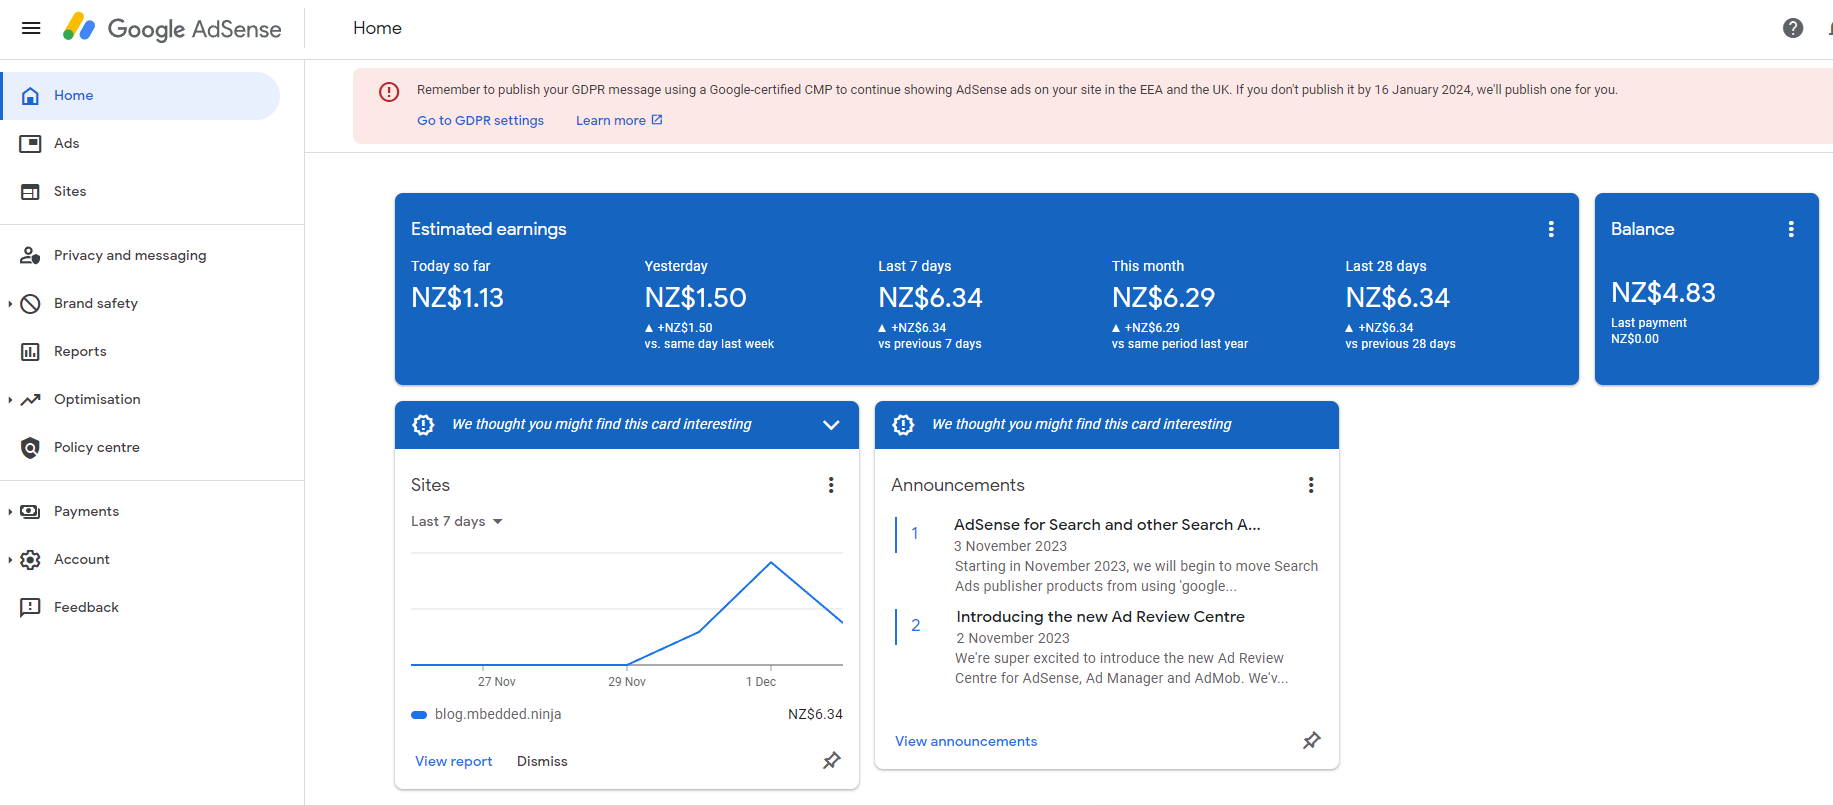Open the Sites card options menu
Image resolution: width=1833 pixels, height=805 pixels.
(x=830, y=485)
